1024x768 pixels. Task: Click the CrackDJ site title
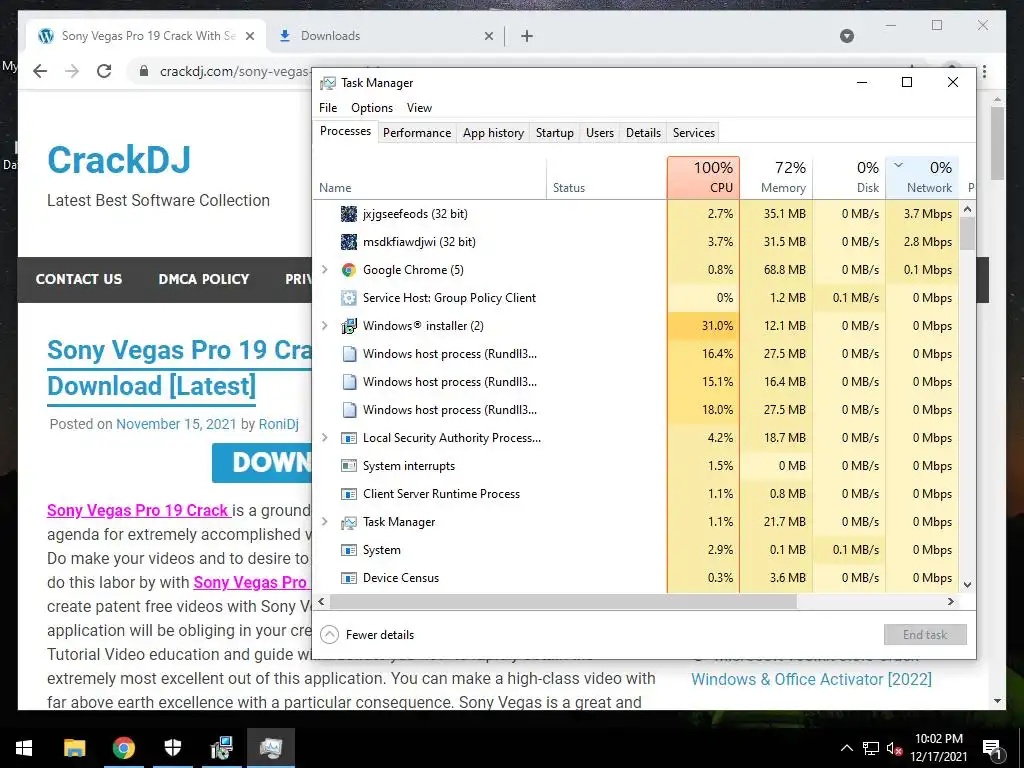[x=119, y=160]
